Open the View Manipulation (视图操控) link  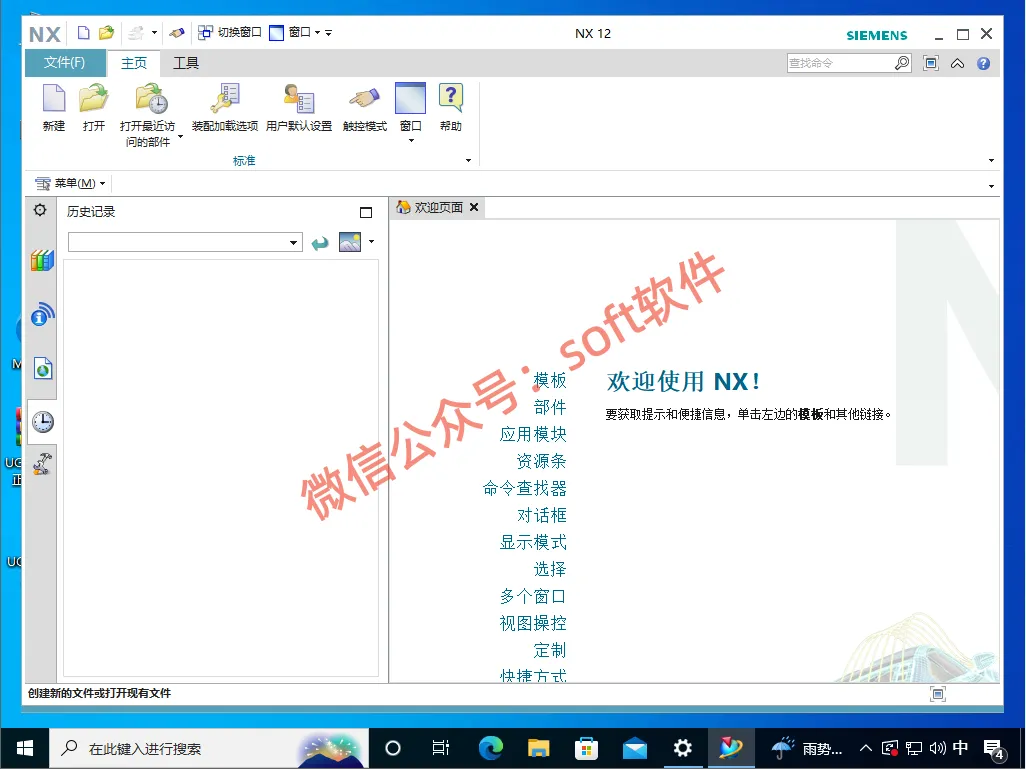pos(533,623)
